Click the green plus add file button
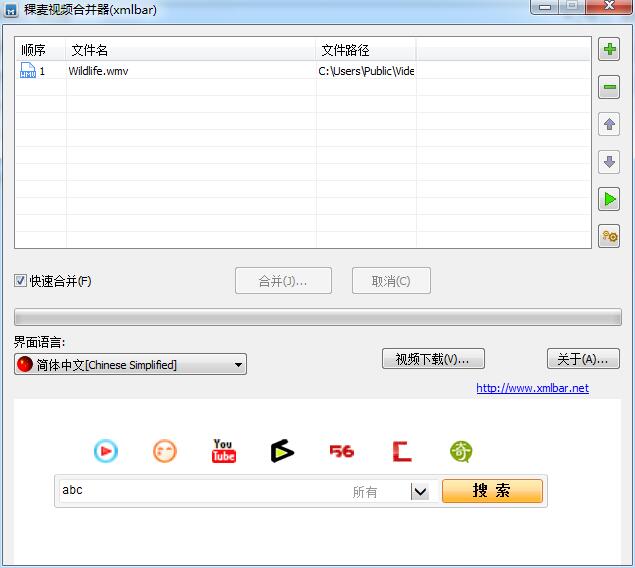 pyautogui.click(x=608, y=49)
